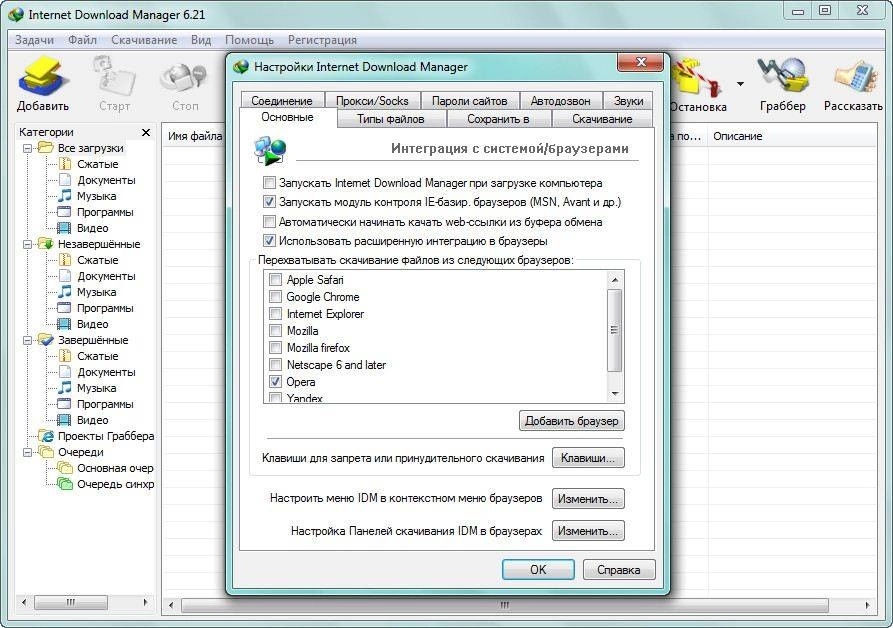The width and height of the screenshot is (893, 628).
Task: Select Видео under Все загрузки
Action: [x=84, y=228]
